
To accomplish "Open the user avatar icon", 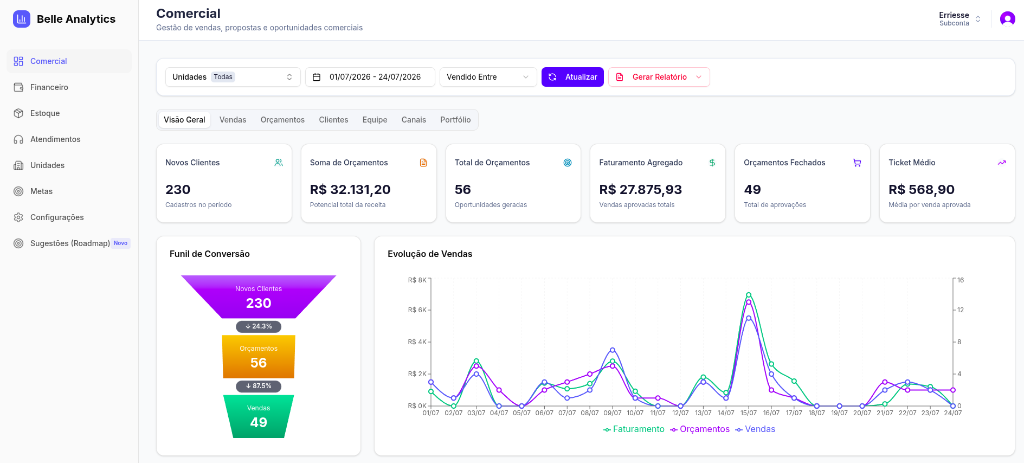I will click(x=1007, y=19).
